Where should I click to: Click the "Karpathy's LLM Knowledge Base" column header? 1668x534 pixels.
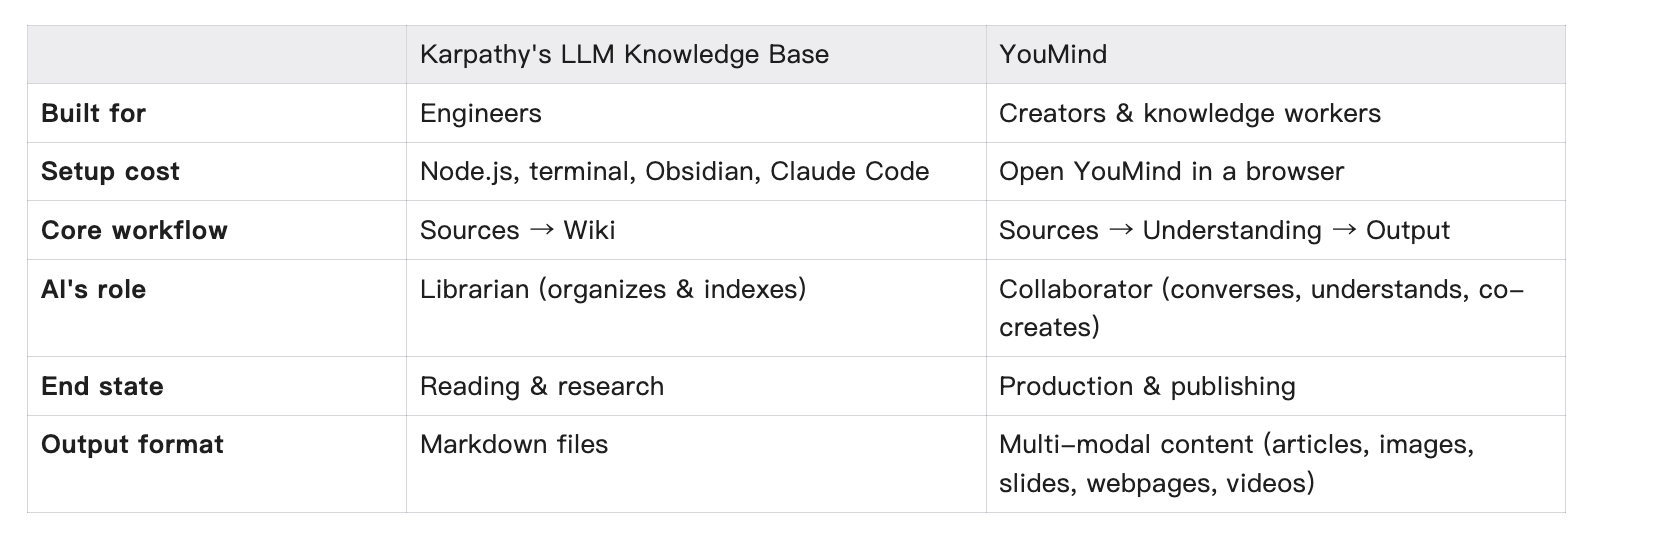click(624, 54)
